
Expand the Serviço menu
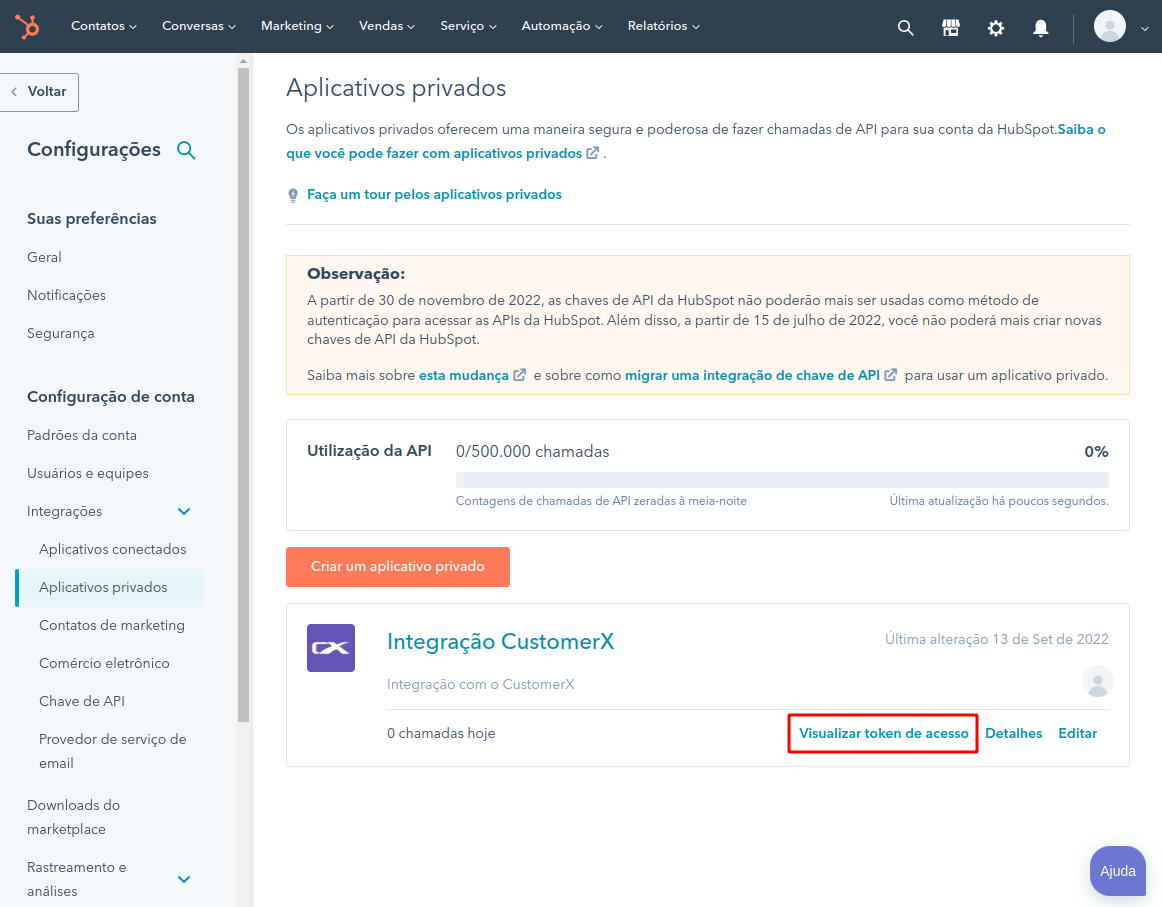tap(468, 26)
